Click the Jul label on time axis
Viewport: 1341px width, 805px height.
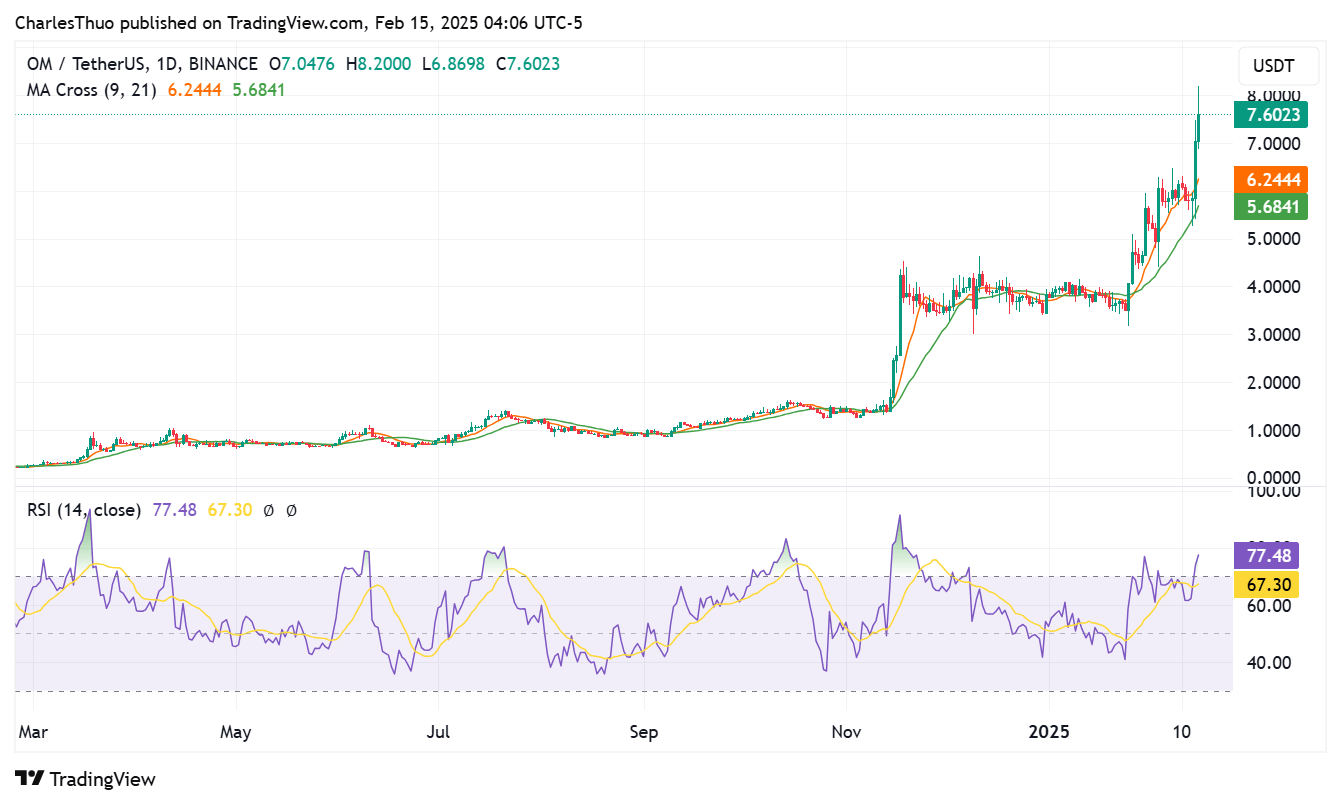click(x=438, y=733)
